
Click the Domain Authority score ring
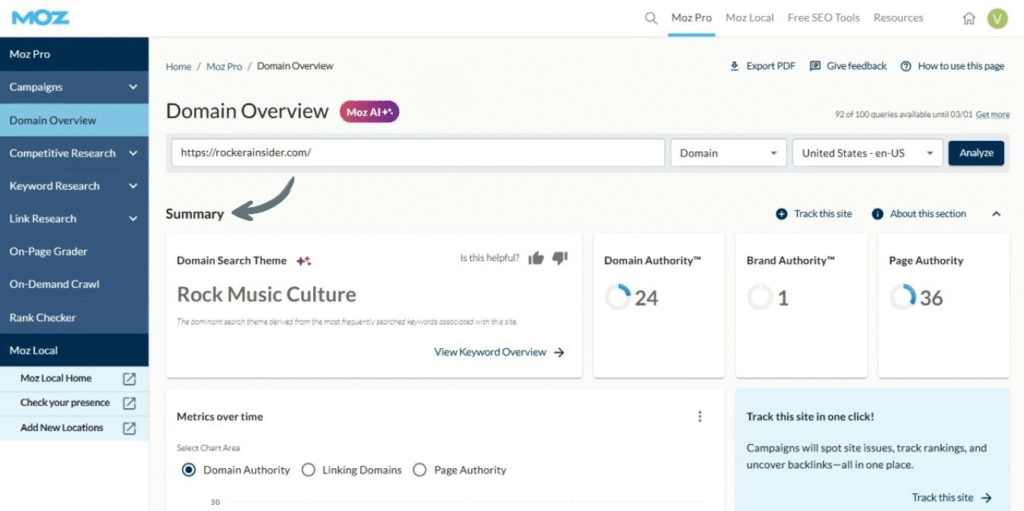[618, 297]
